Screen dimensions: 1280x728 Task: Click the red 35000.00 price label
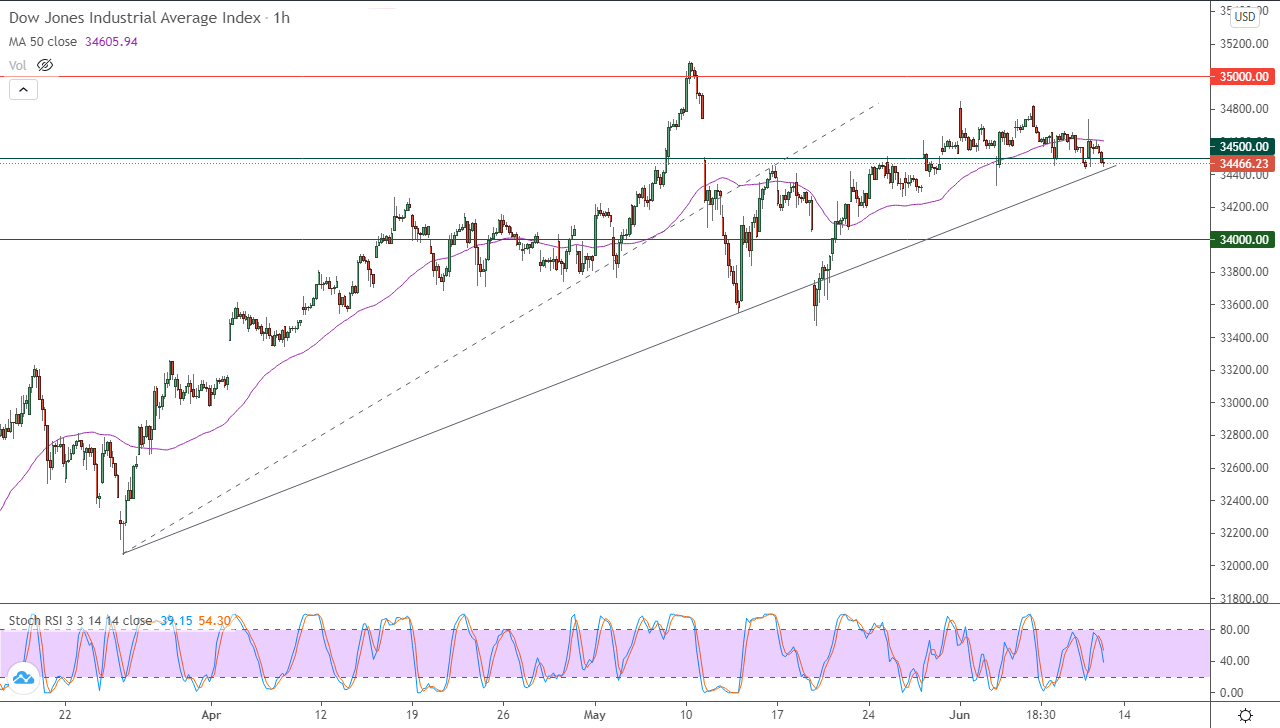point(1242,76)
